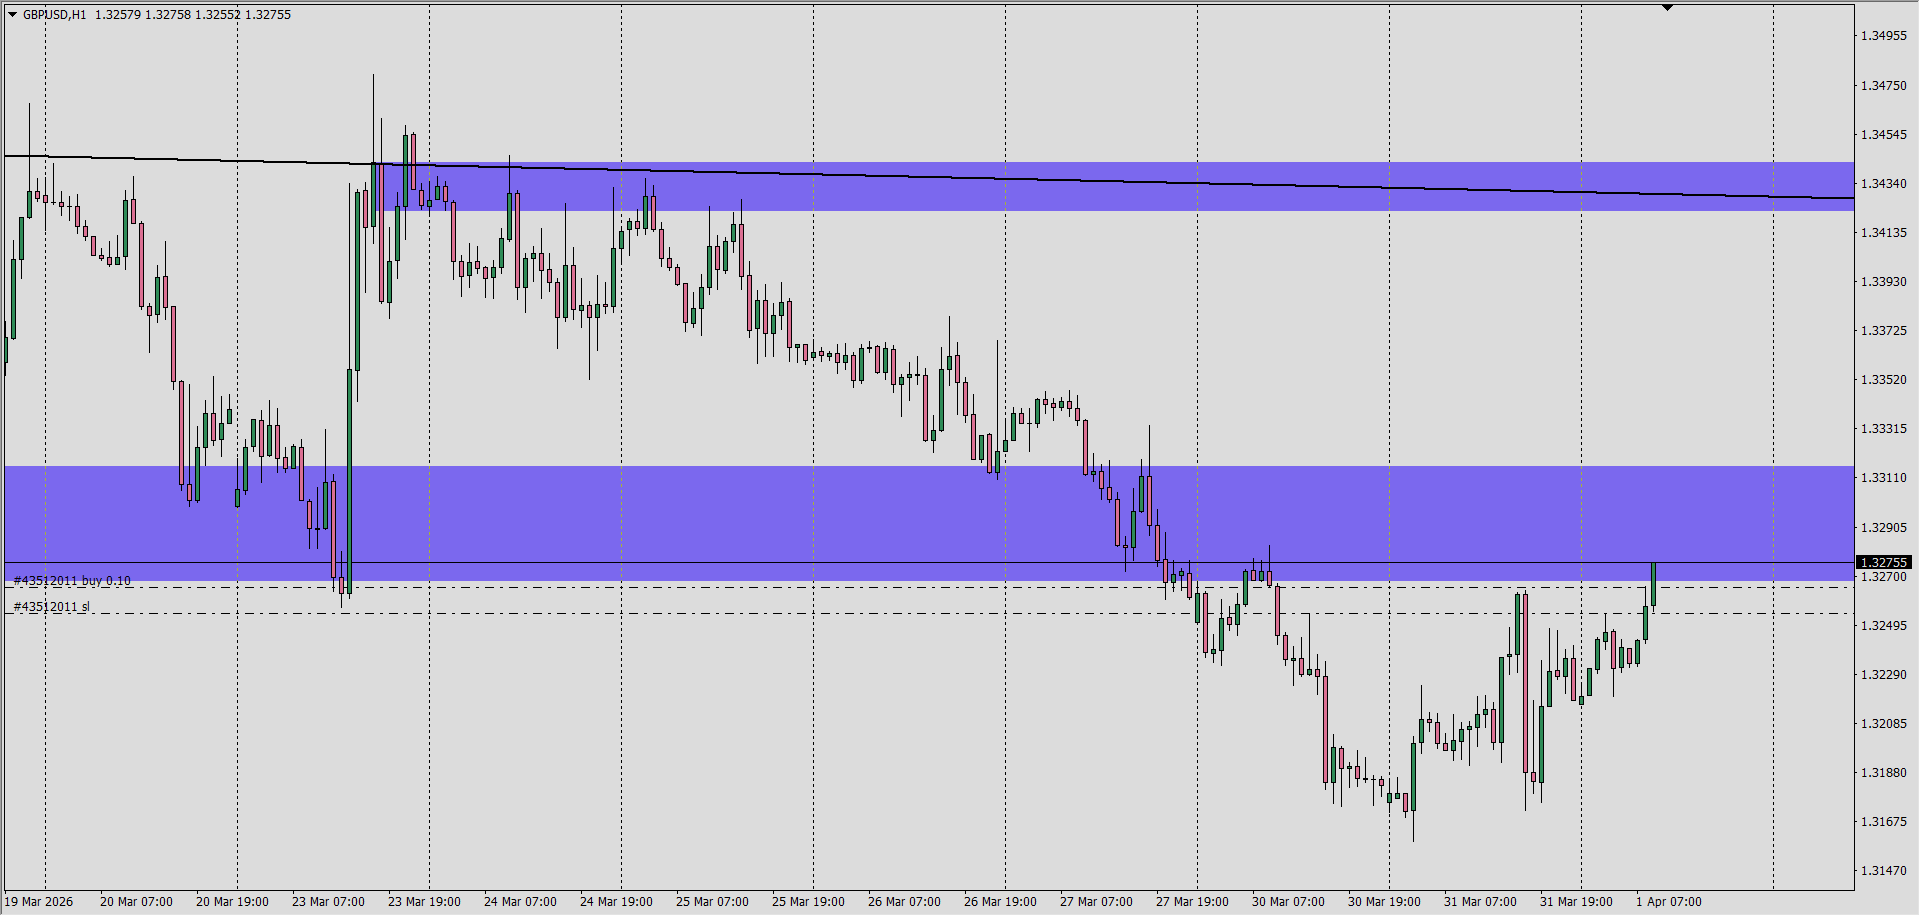Image resolution: width=1920 pixels, height=916 pixels.
Task: Click price scale value 1.31880
Action: coord(1883,773)
